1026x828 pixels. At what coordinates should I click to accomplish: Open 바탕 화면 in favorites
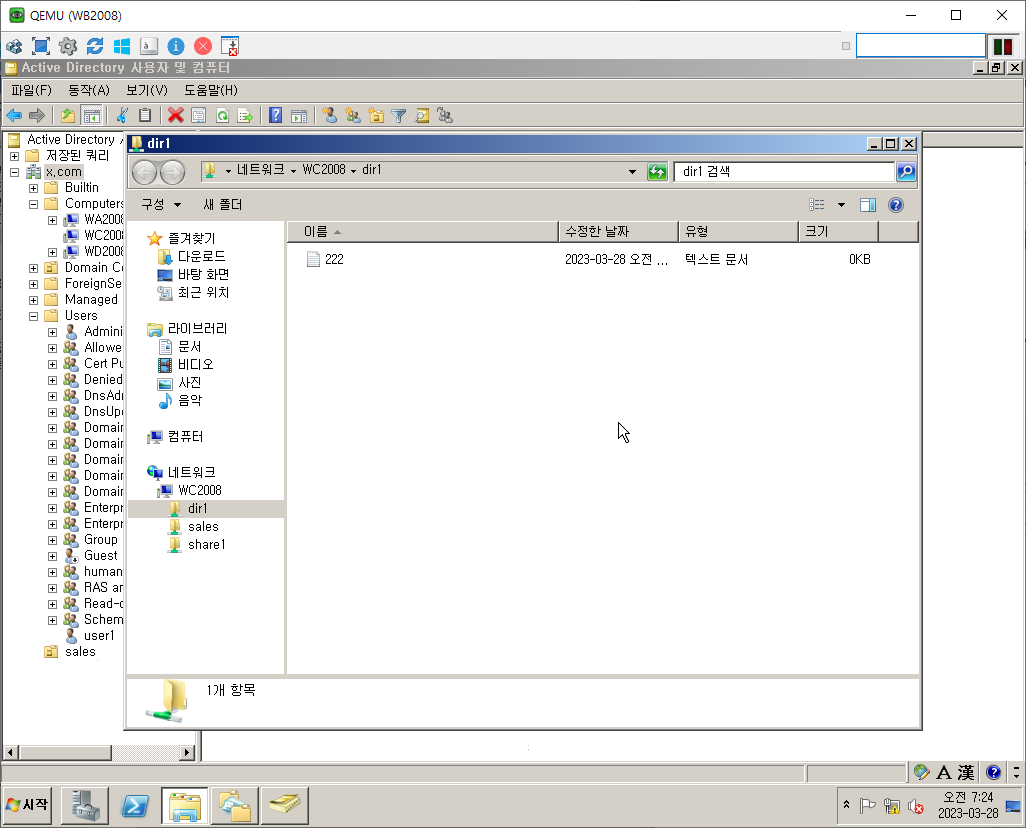pyautogui.click(x=203, y=274)
